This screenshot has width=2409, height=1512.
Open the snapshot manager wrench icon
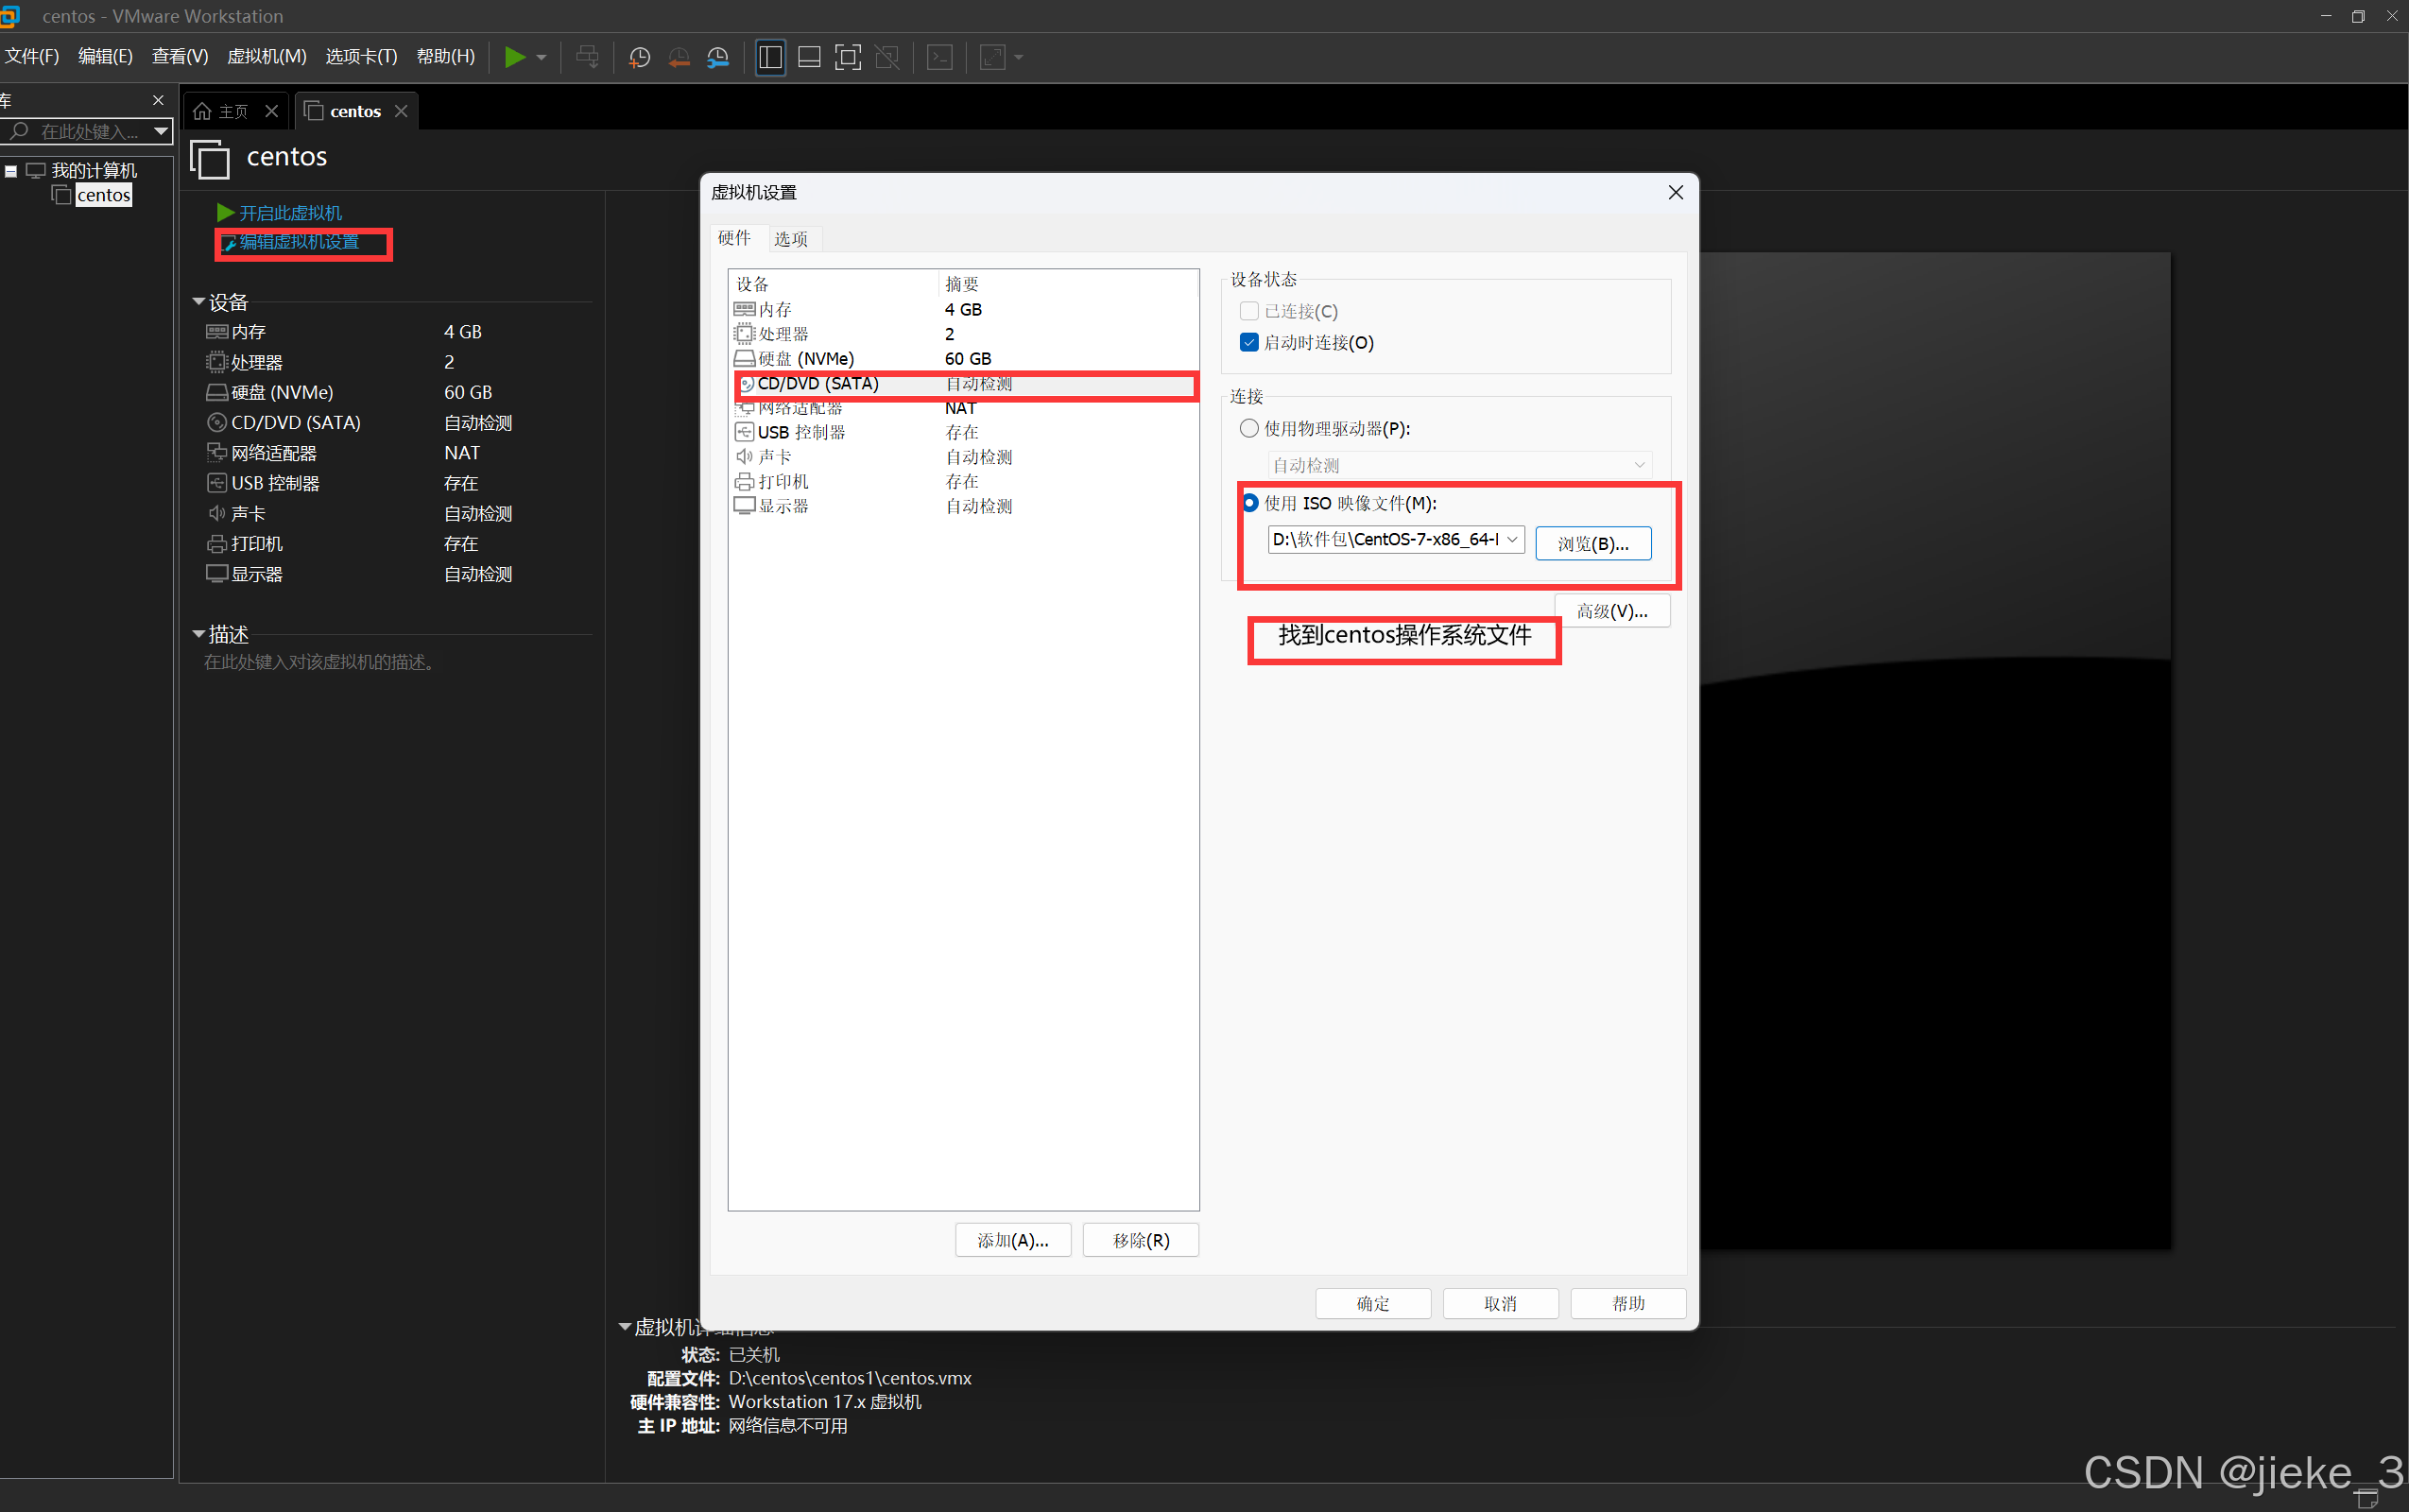click(x=718, y=57)
